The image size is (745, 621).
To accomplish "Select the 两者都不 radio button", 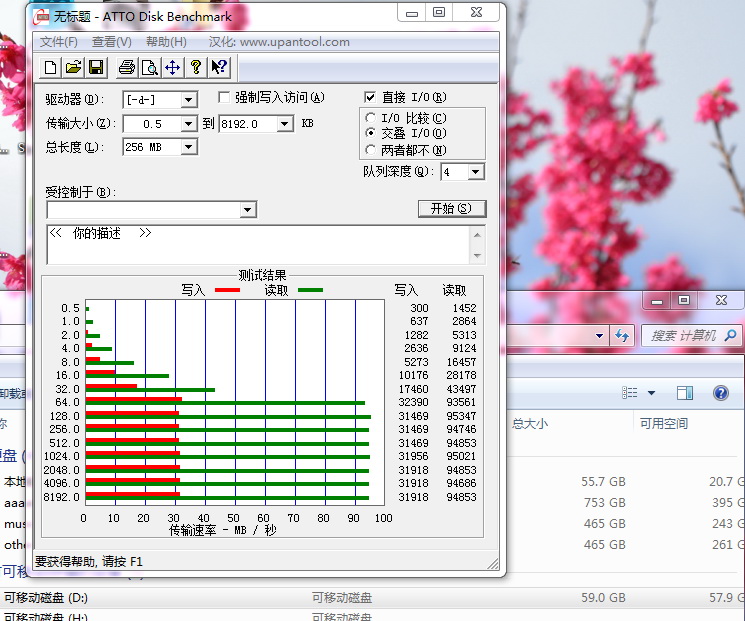I will click(370, 150).
